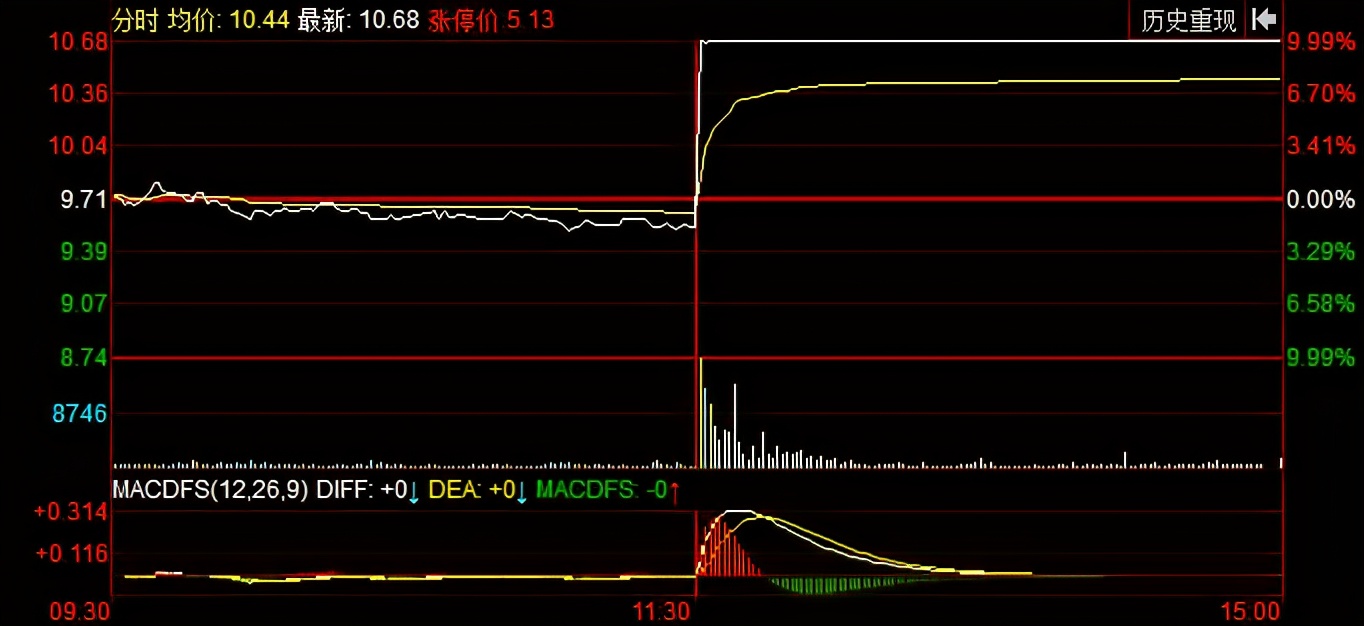Image resolution: width=1364 pixels, height=626 pixels.
Task: Click the 9.71 price axis label
Action: pyautogui.click(x=84, y=200)
